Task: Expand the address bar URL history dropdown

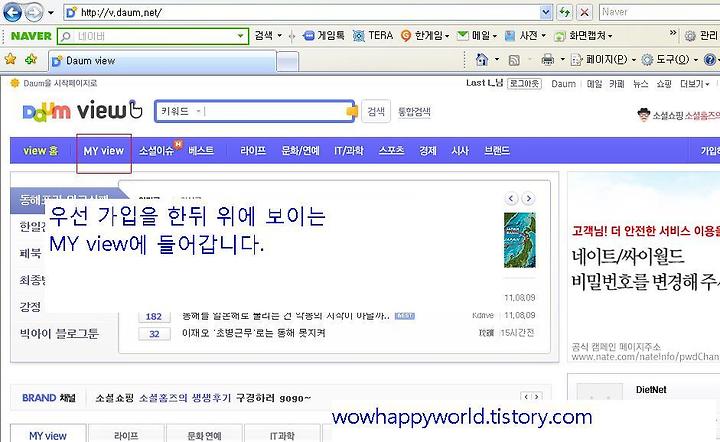Action: coord(546,12)
